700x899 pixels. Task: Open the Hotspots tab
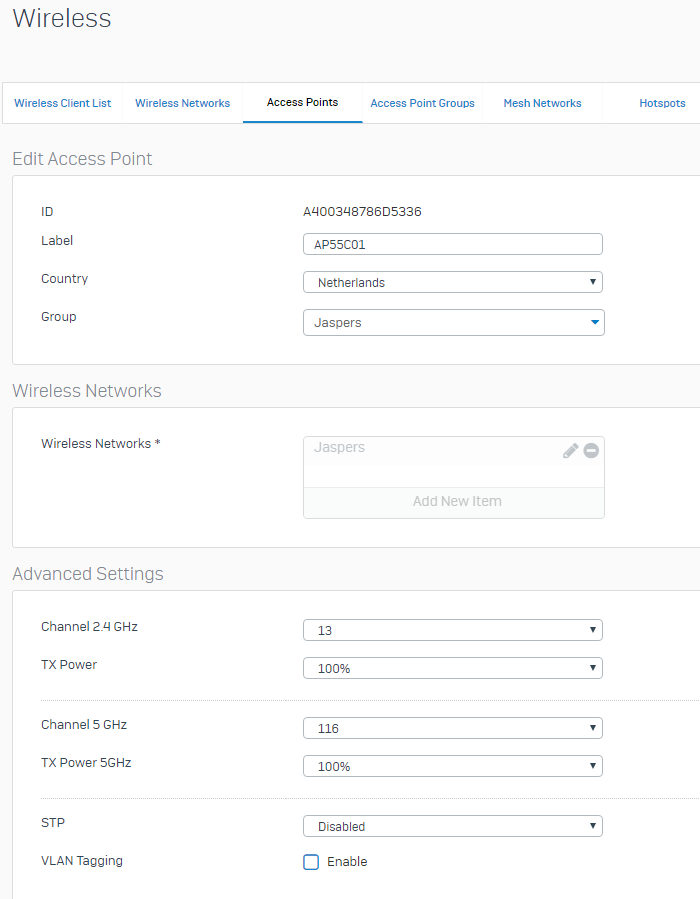pyautogui.click(x=662, y=104)
